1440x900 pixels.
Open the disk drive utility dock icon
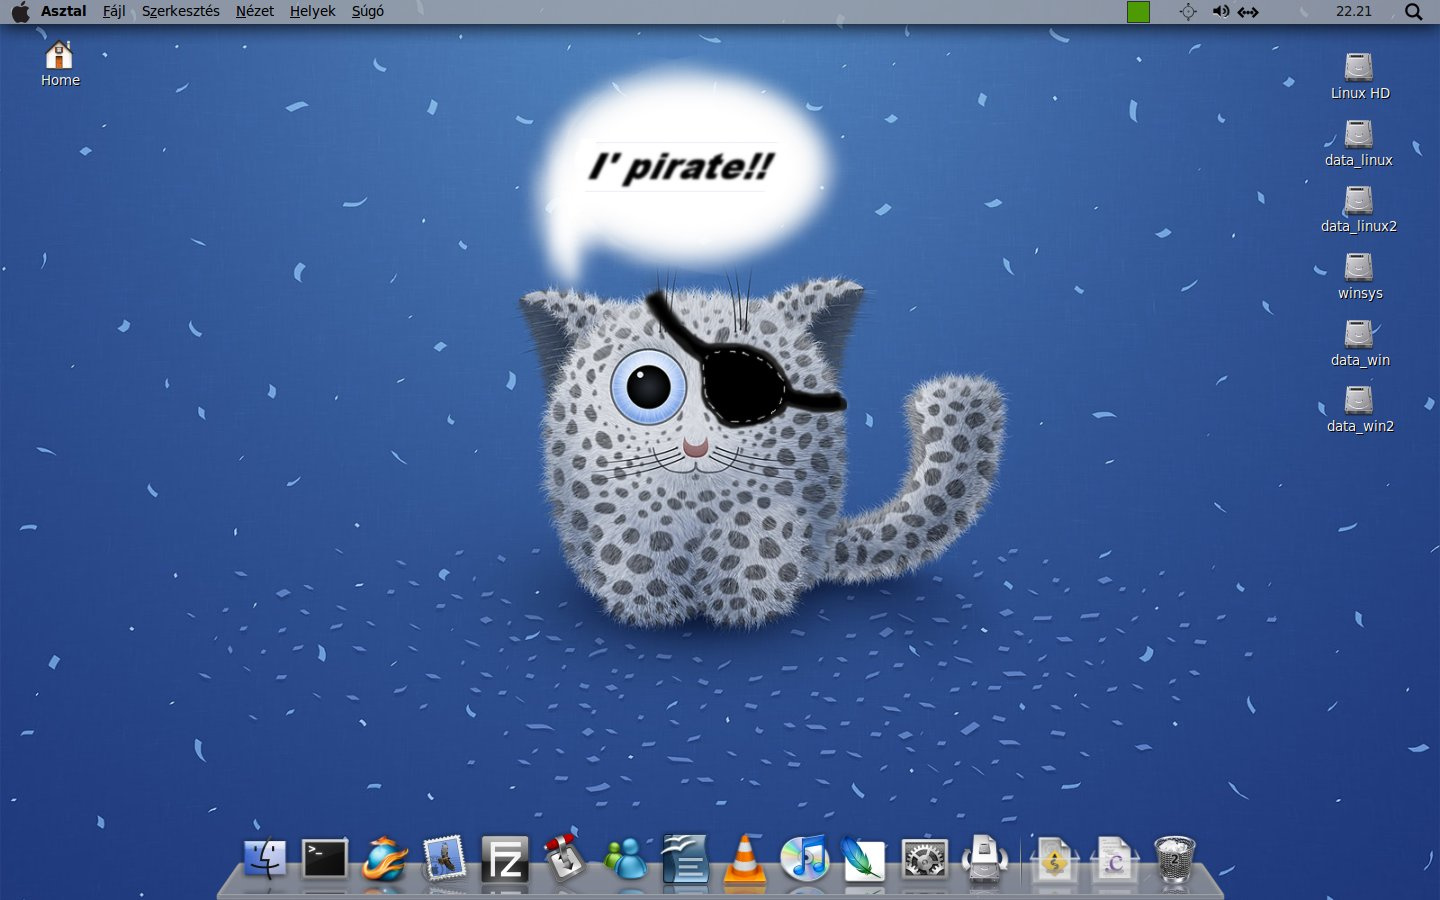pyautogui.click(x=985, y=859)
